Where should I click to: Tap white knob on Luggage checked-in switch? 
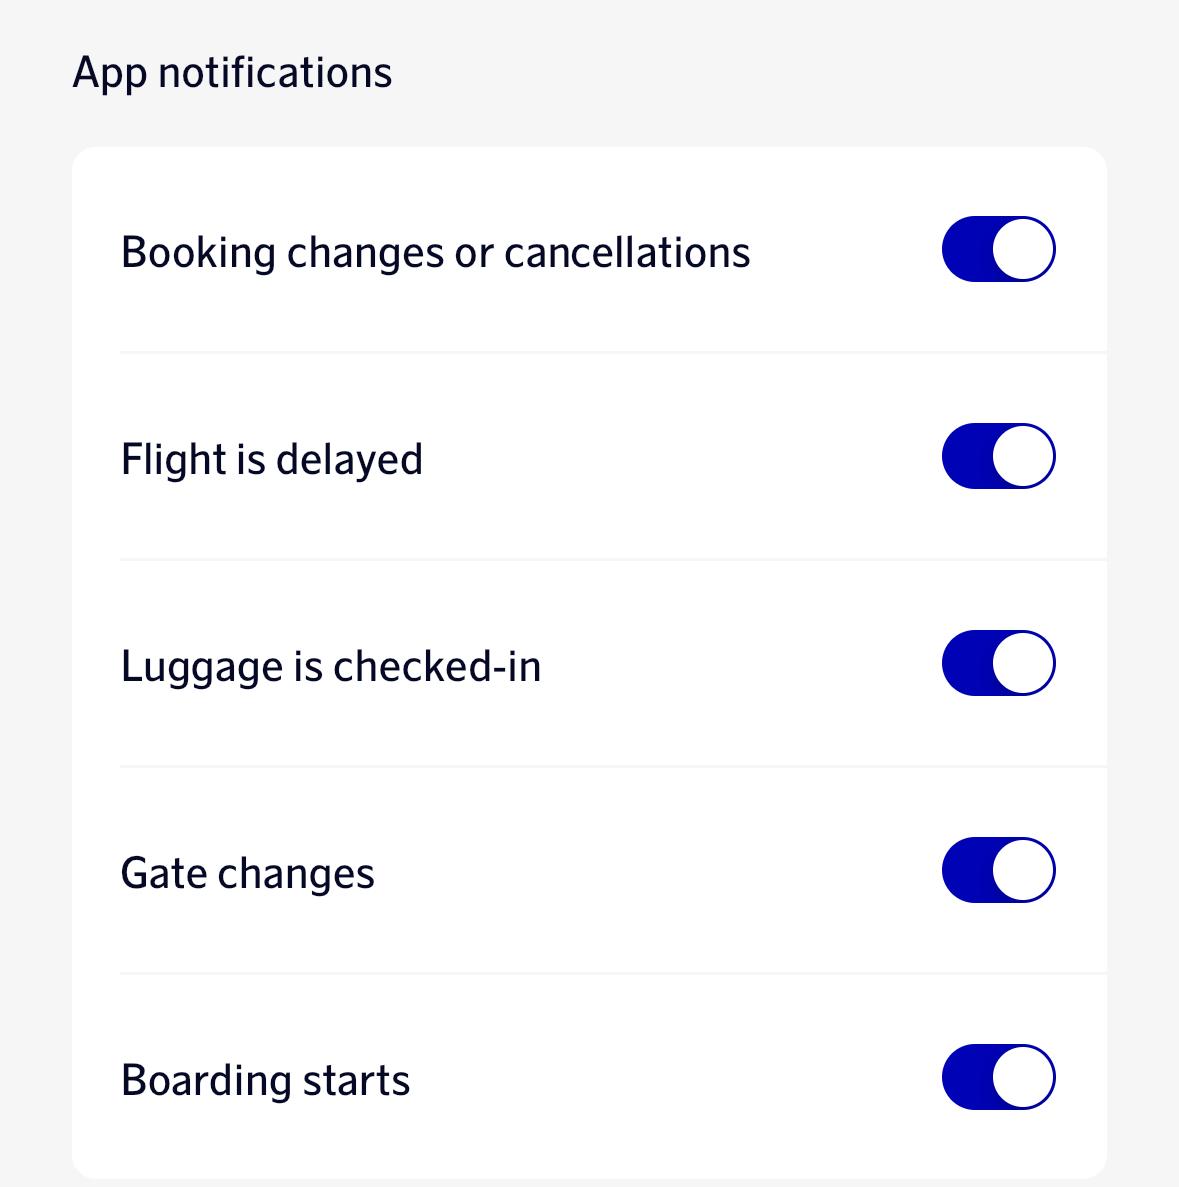click(1023, 663)
